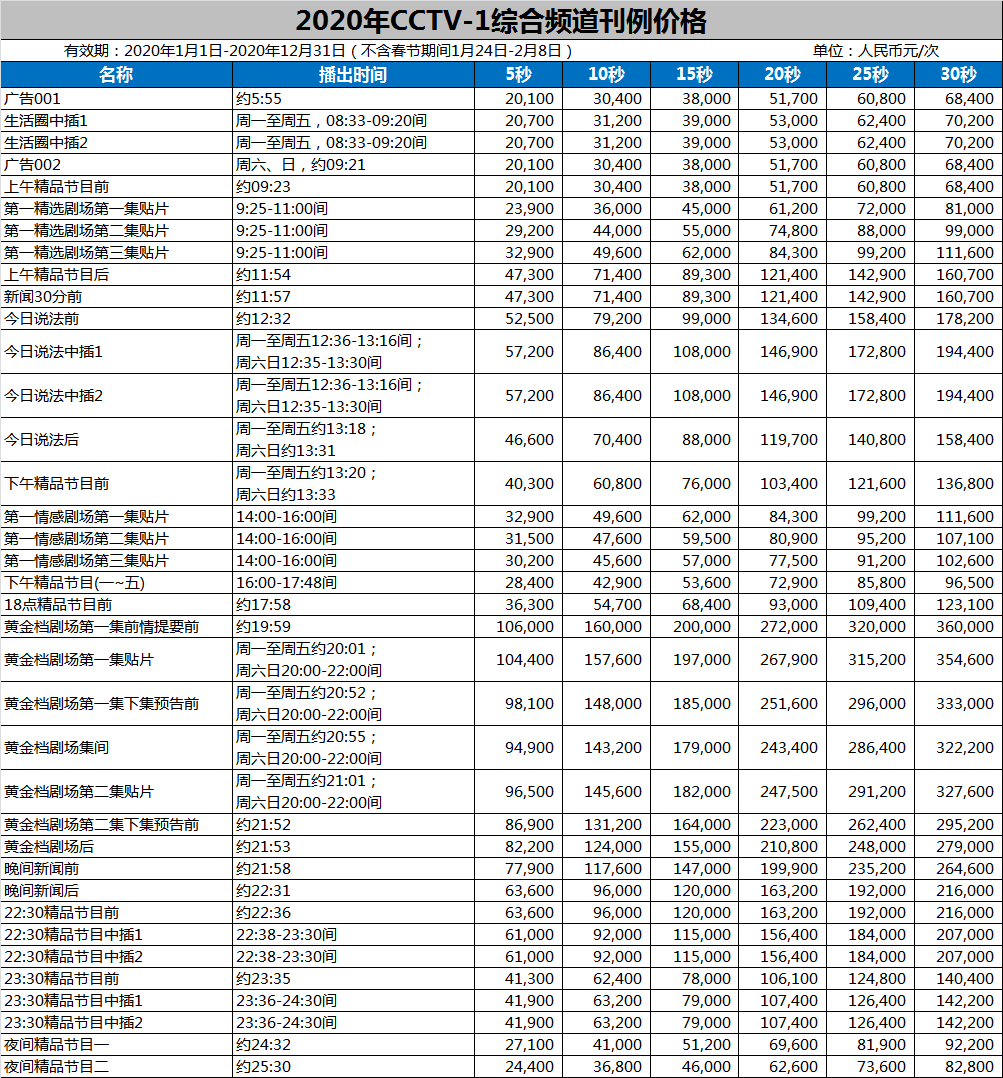Click the 单位:人民币元/次 unit label
Screen dimensions: 1003x1078
[x=875, y=51]
